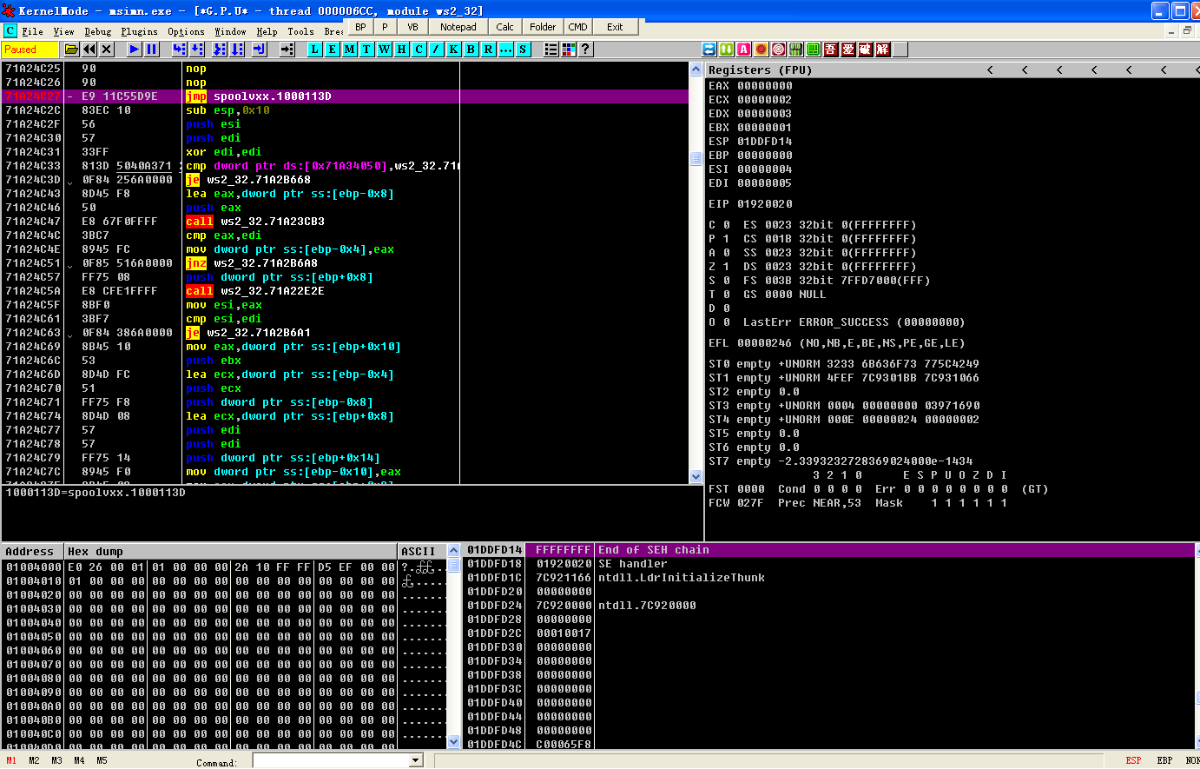Click the Address column header in dump
The height and width of the screenshot is (769, 1200).
point(31,551)
